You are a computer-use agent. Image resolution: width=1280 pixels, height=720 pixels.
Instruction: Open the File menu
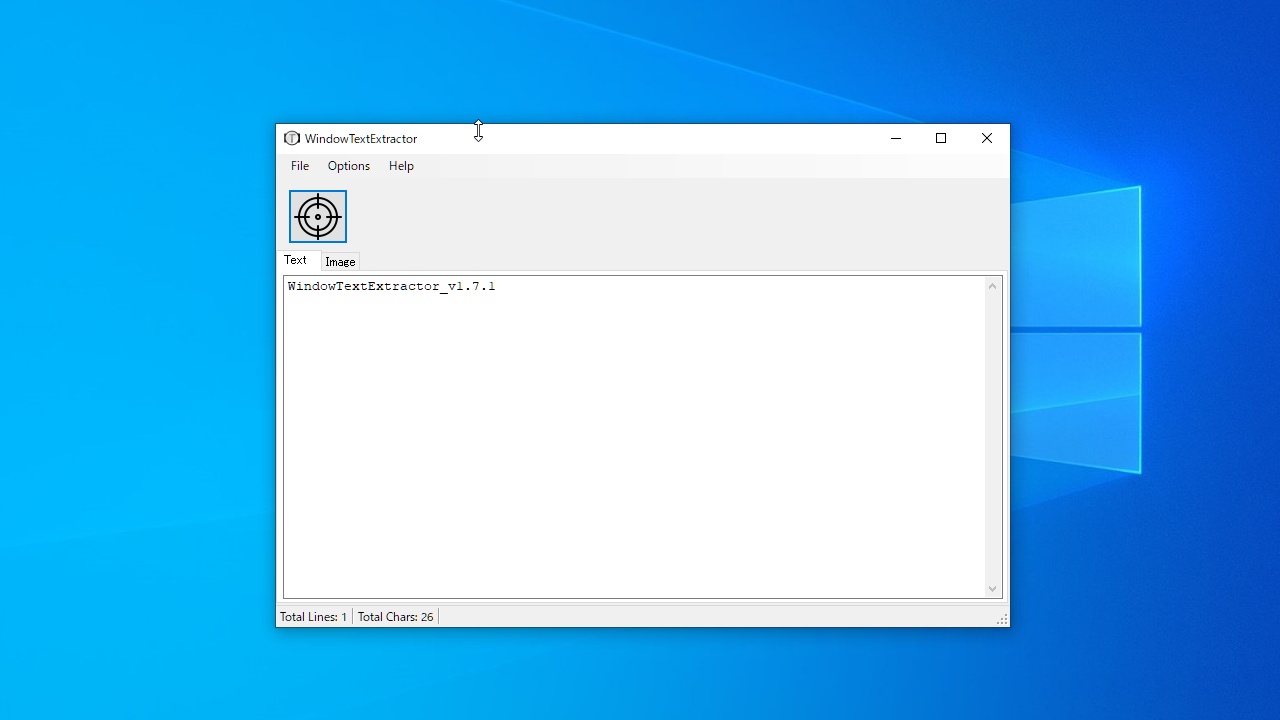point(300,166)
